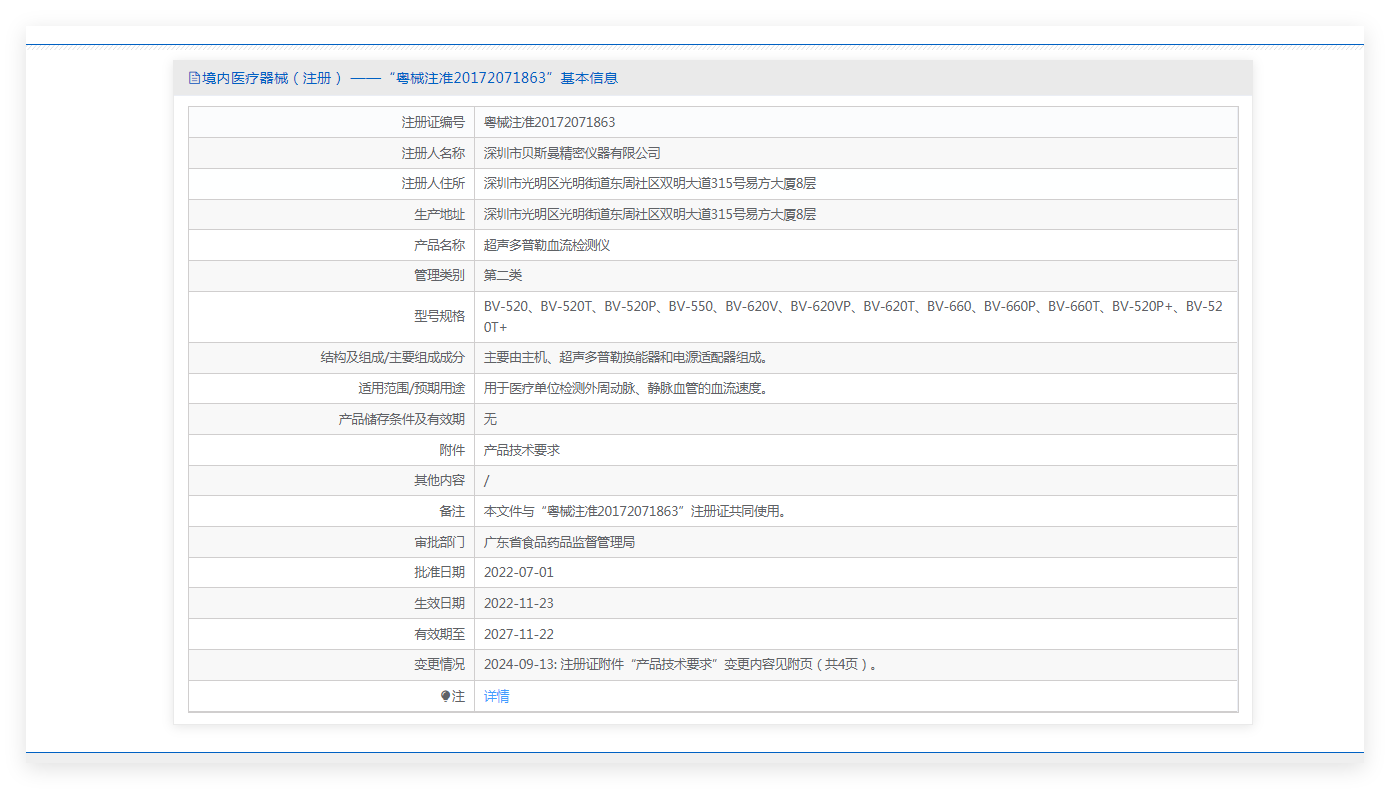Open the 详情 link
Image resolution: width=1390 pixels, height=789 pixels.
[497, 696]
